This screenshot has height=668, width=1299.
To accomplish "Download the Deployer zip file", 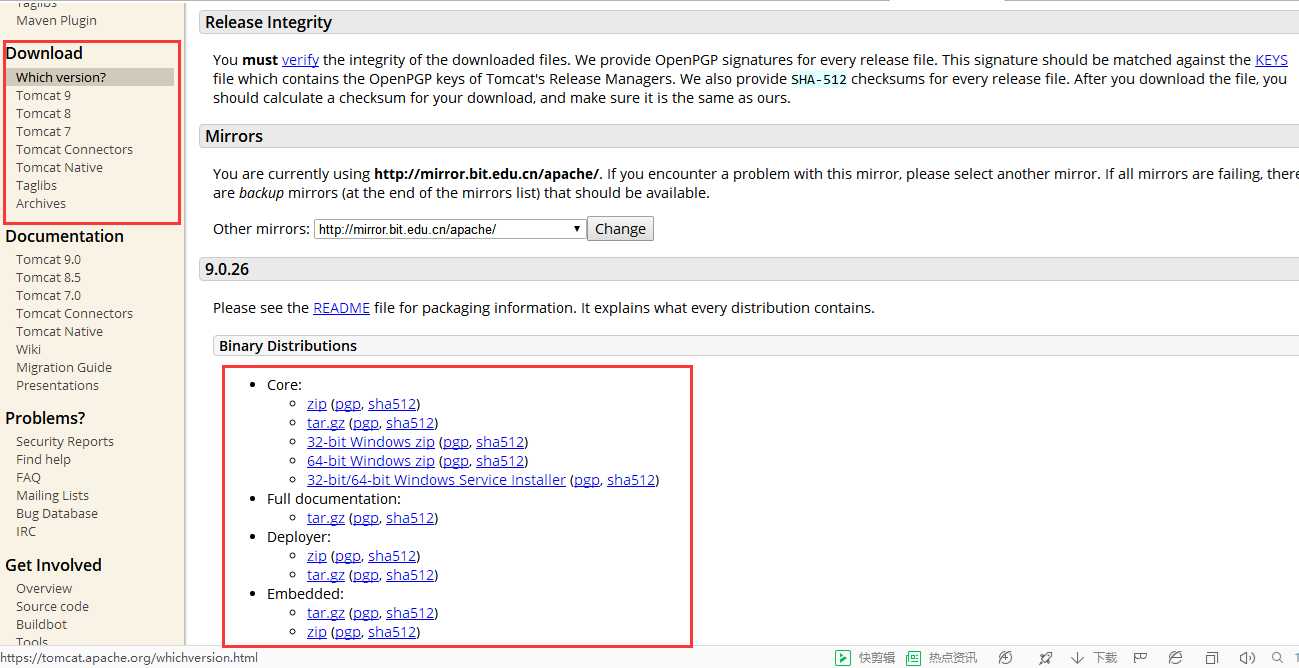I will [x=317, y=556].
